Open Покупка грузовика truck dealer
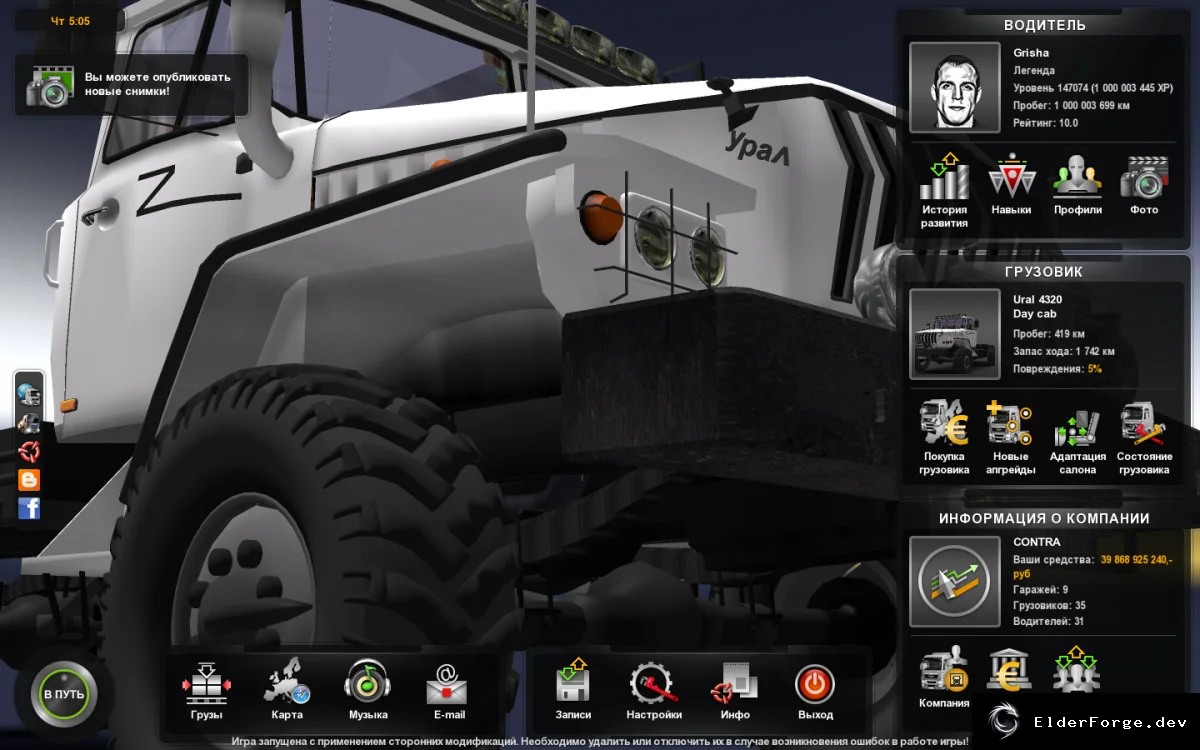This screenshot has height=750, width=1200. (945, 439)
